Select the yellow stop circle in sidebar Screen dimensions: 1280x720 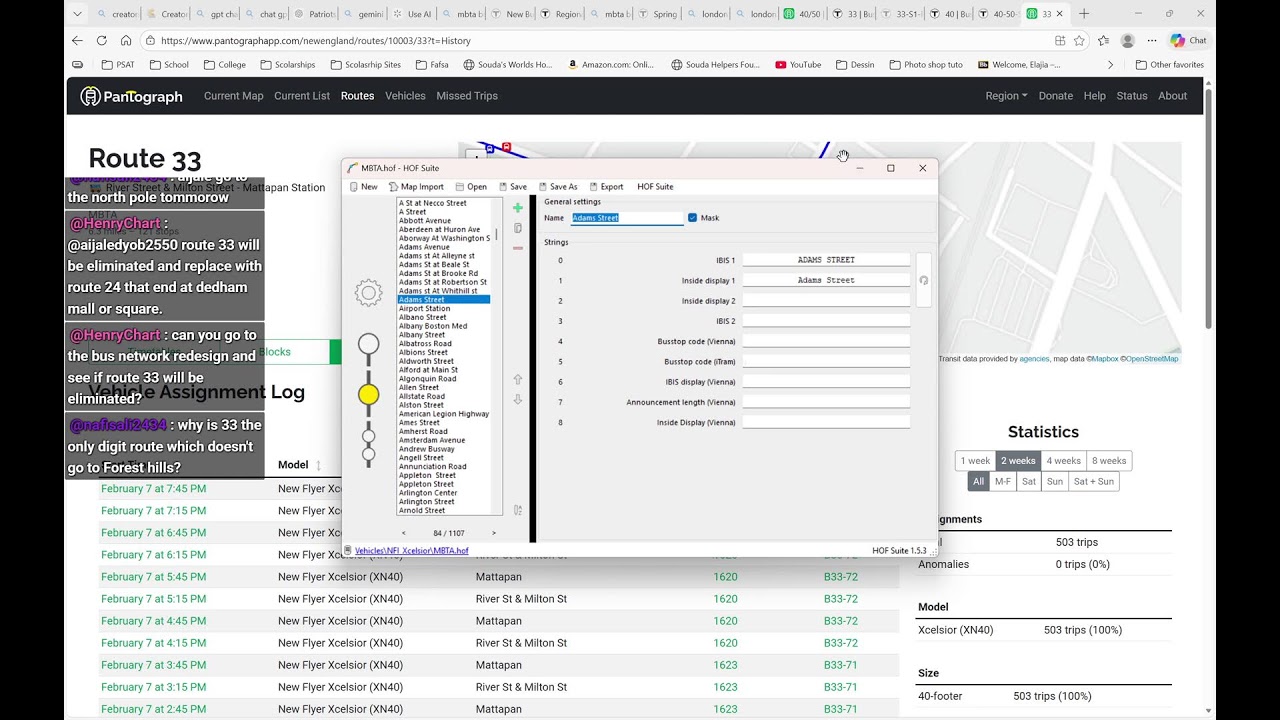tap(369, 395)
